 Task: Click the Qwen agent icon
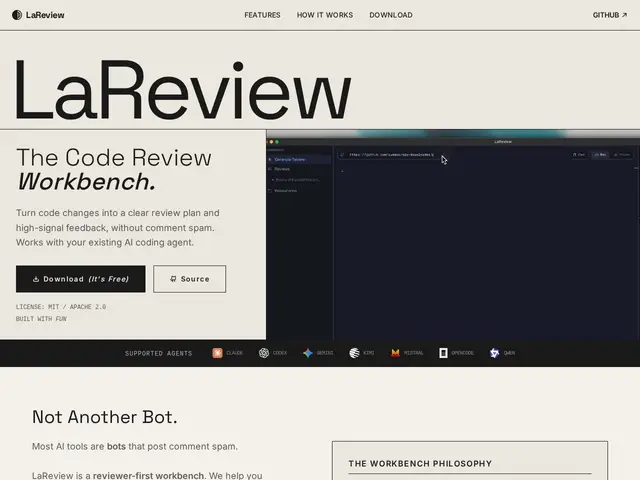point(494,353)
